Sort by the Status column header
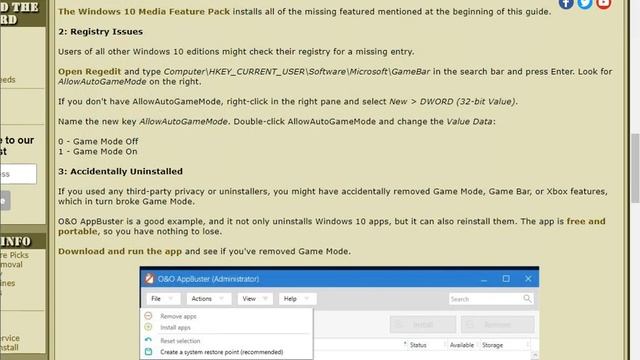The width and height of the screenshot is (640, 360). (x=418, y=345)
